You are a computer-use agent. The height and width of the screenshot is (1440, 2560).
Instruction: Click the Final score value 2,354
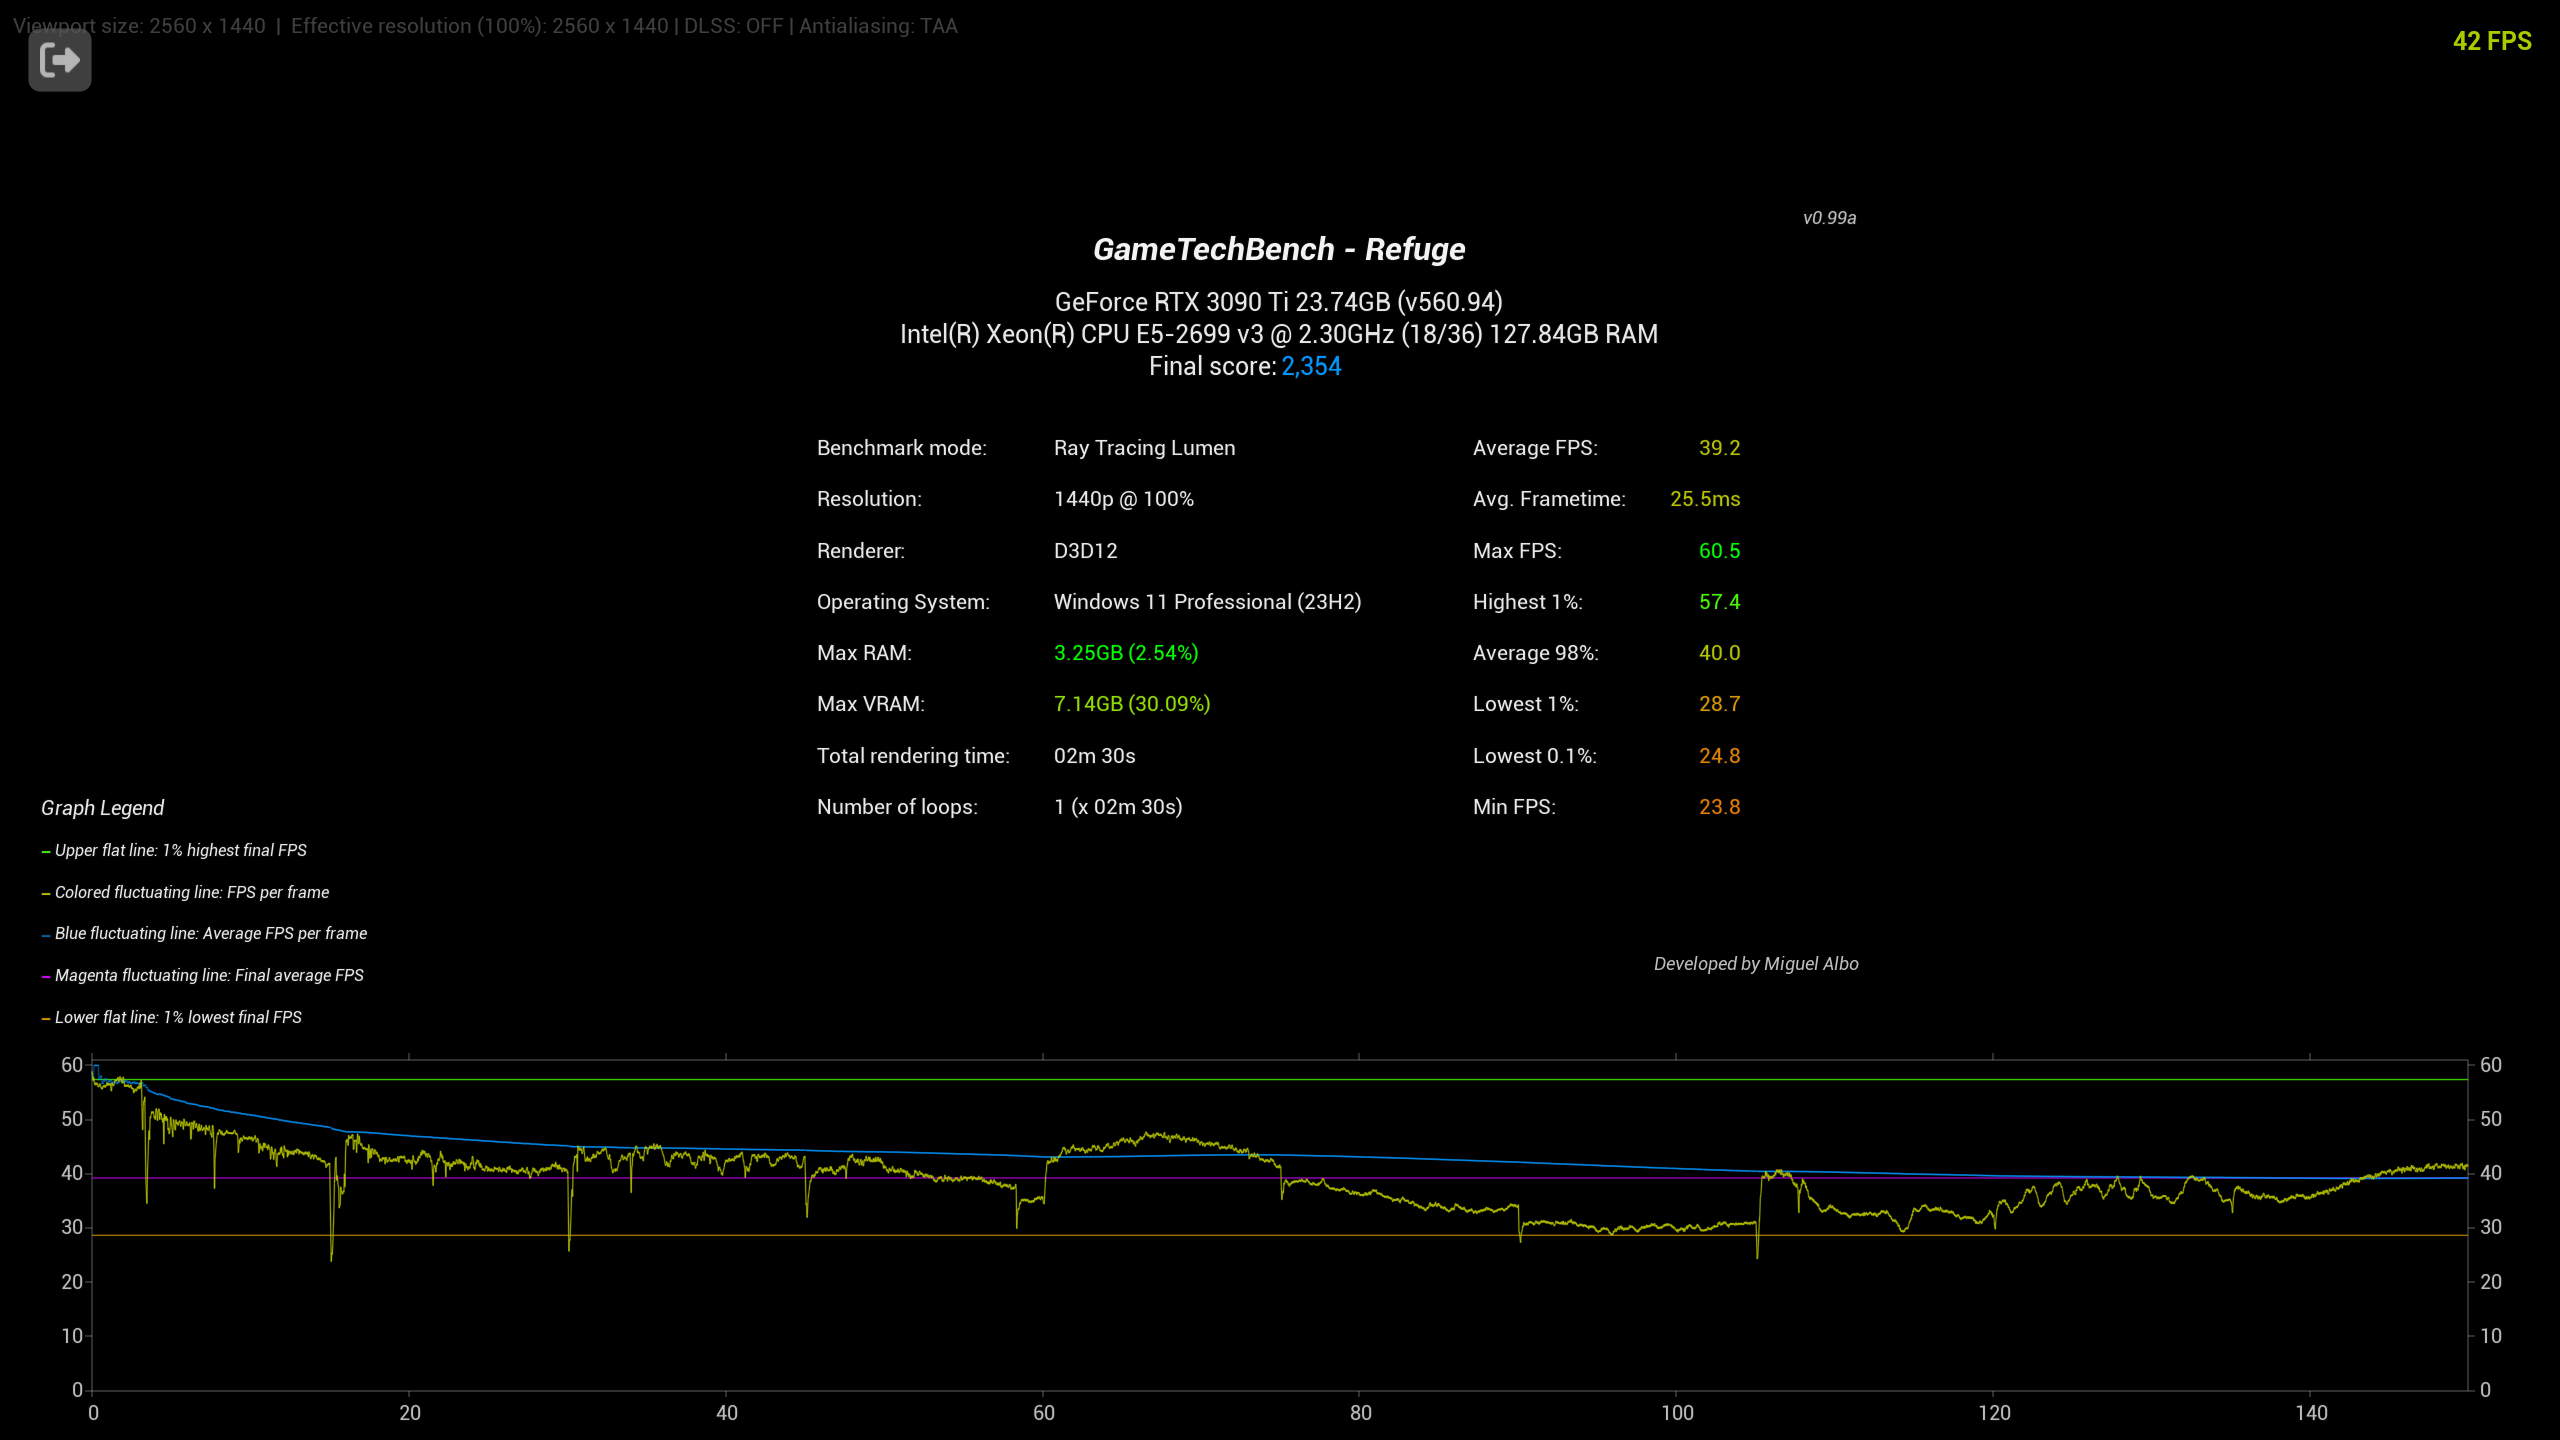coord(1311,366)
